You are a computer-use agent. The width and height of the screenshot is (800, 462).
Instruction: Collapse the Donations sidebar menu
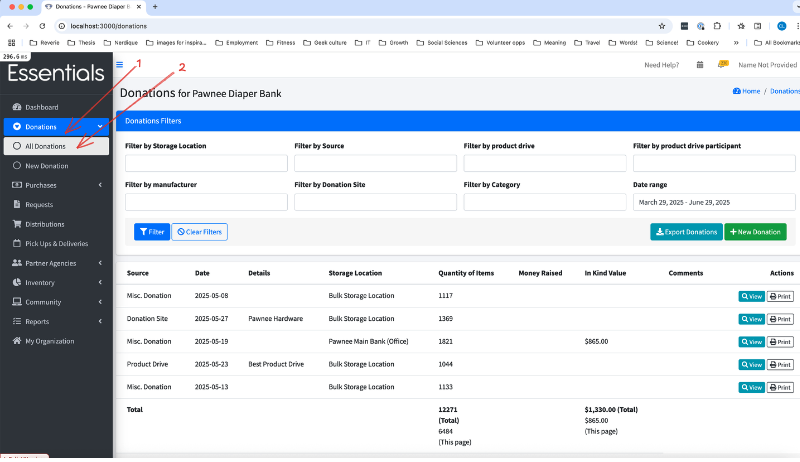click(x=56, y=126)
